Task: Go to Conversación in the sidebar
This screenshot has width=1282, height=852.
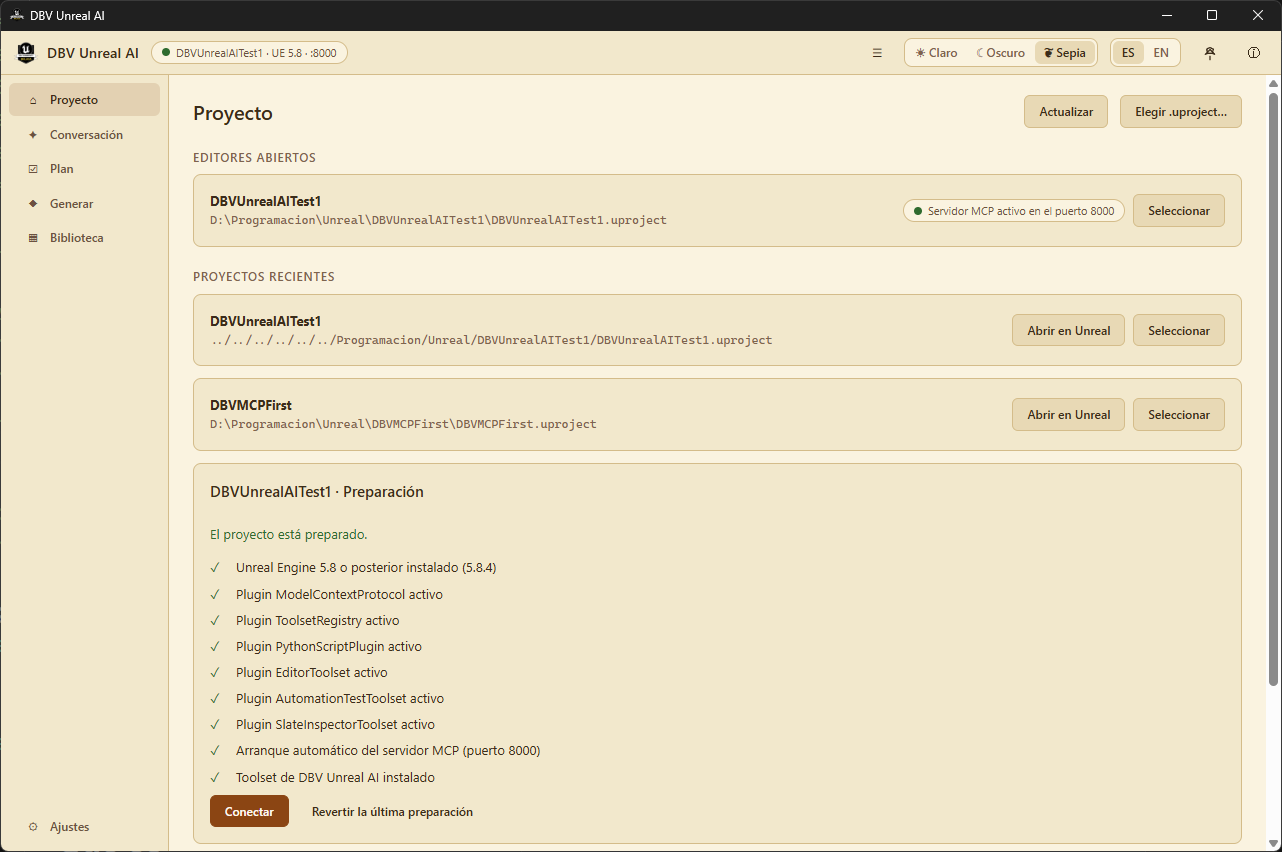Action: [84, 135]
